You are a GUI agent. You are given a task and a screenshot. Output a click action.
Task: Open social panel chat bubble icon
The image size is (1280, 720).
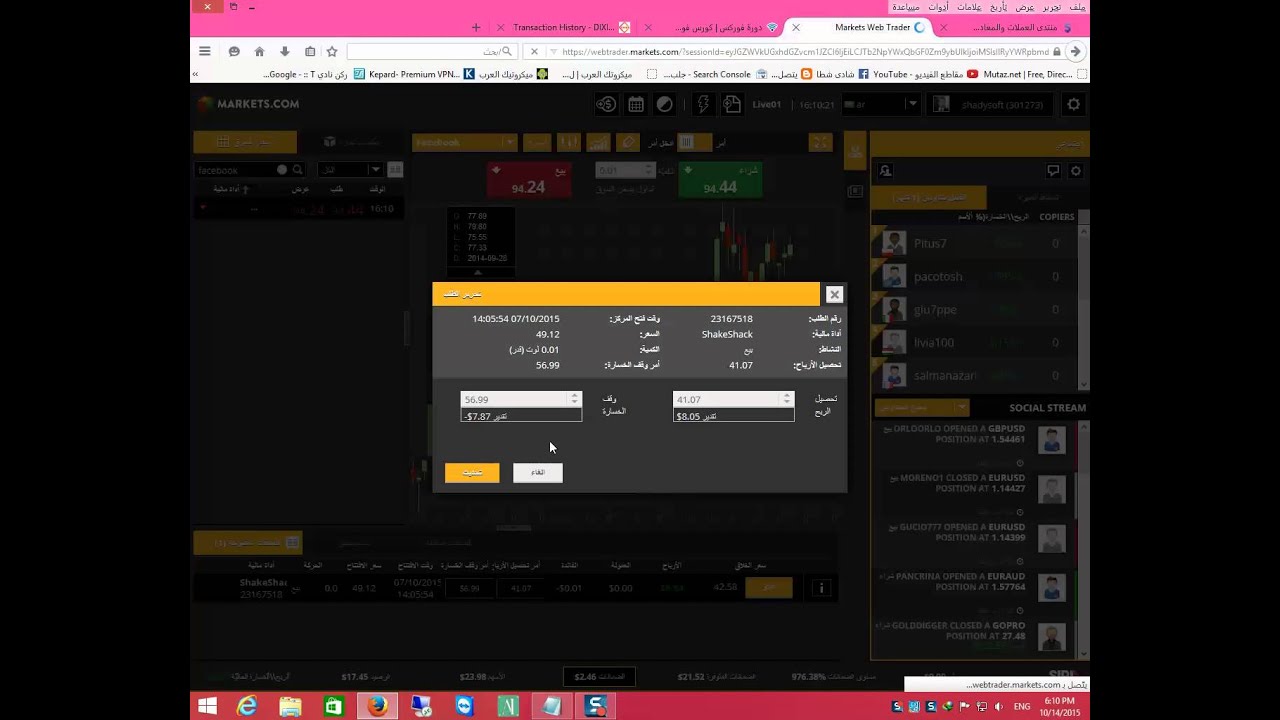1053,171
